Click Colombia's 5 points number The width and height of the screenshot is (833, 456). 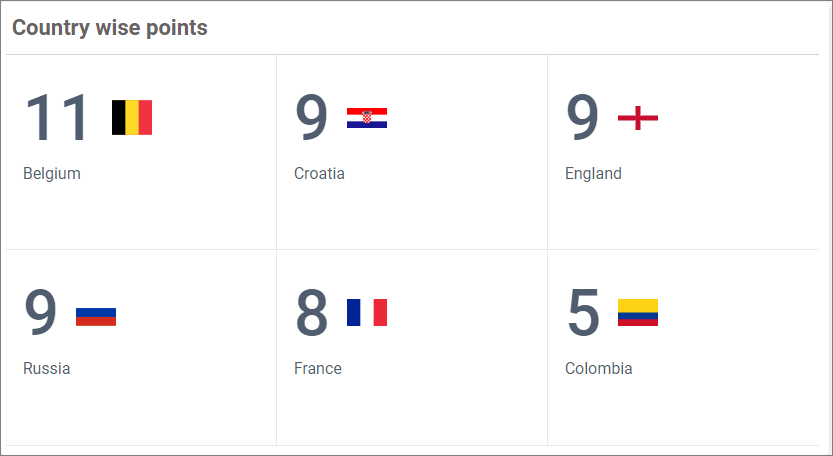coord(583,313)
